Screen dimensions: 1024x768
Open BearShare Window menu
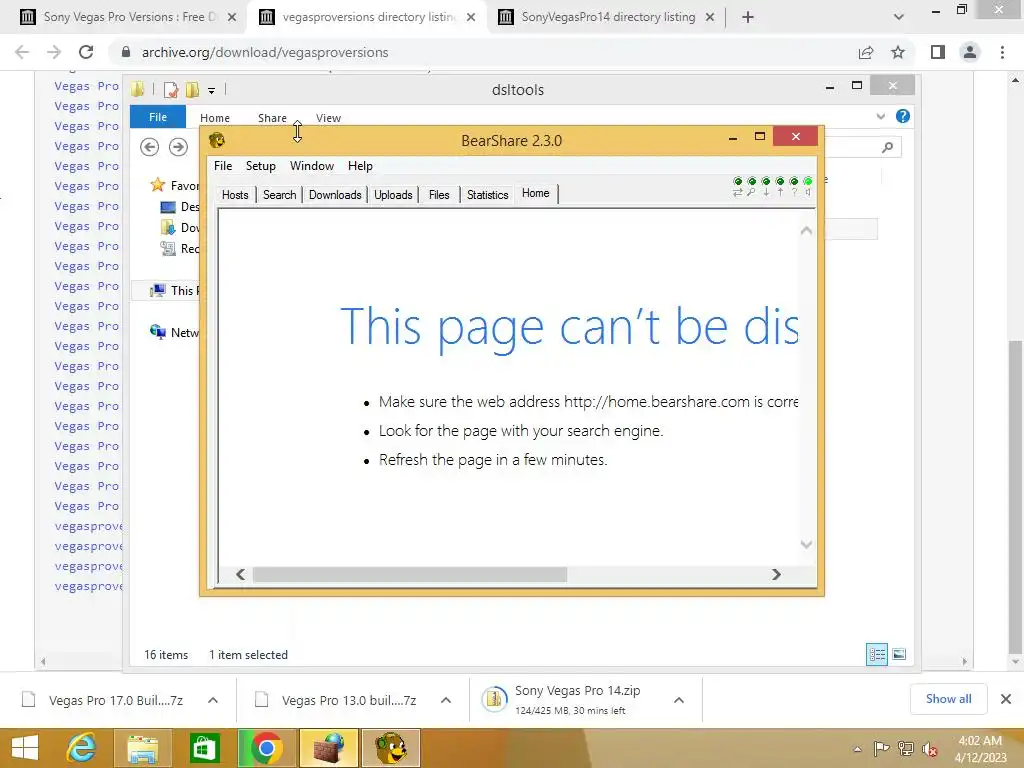click(x=312, y=166)
